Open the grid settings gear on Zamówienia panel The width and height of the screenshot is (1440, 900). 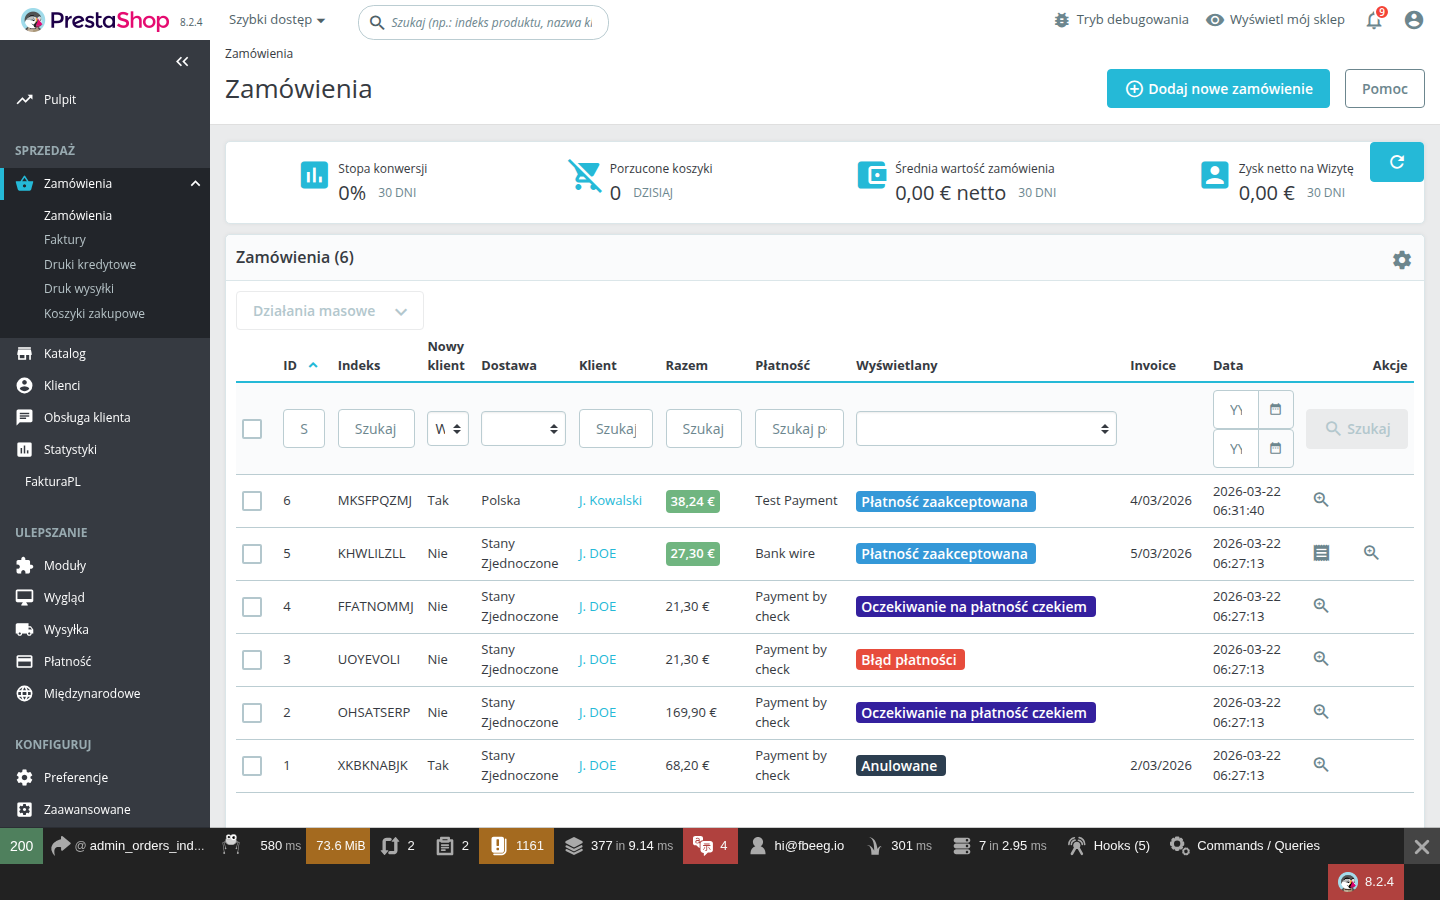pyautogui.click(x=1402, y=259)
